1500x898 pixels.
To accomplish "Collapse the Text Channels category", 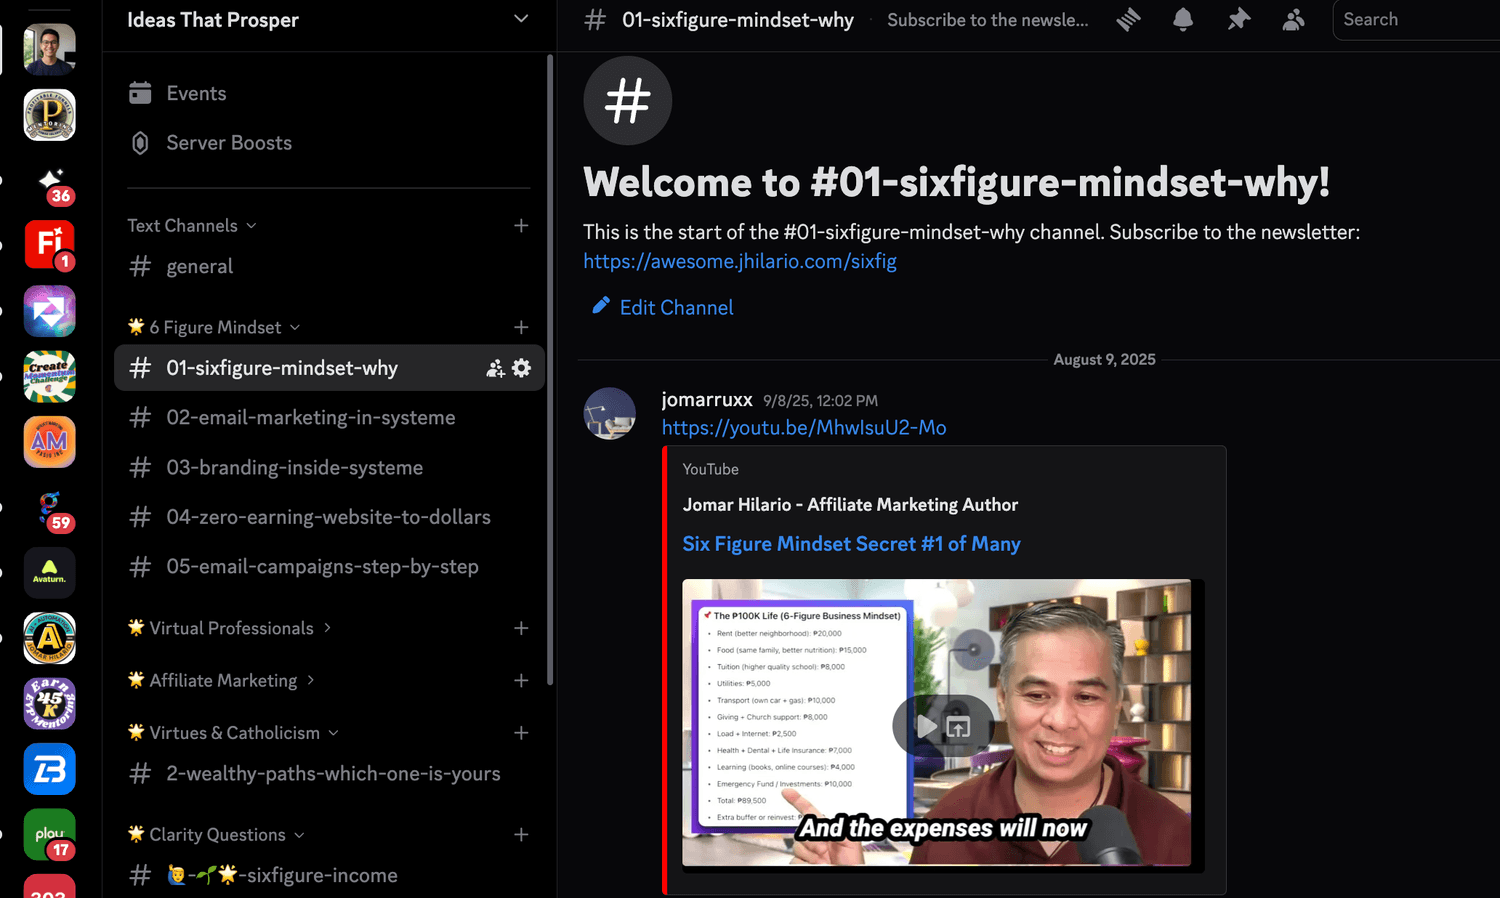I will pos(192,226).
